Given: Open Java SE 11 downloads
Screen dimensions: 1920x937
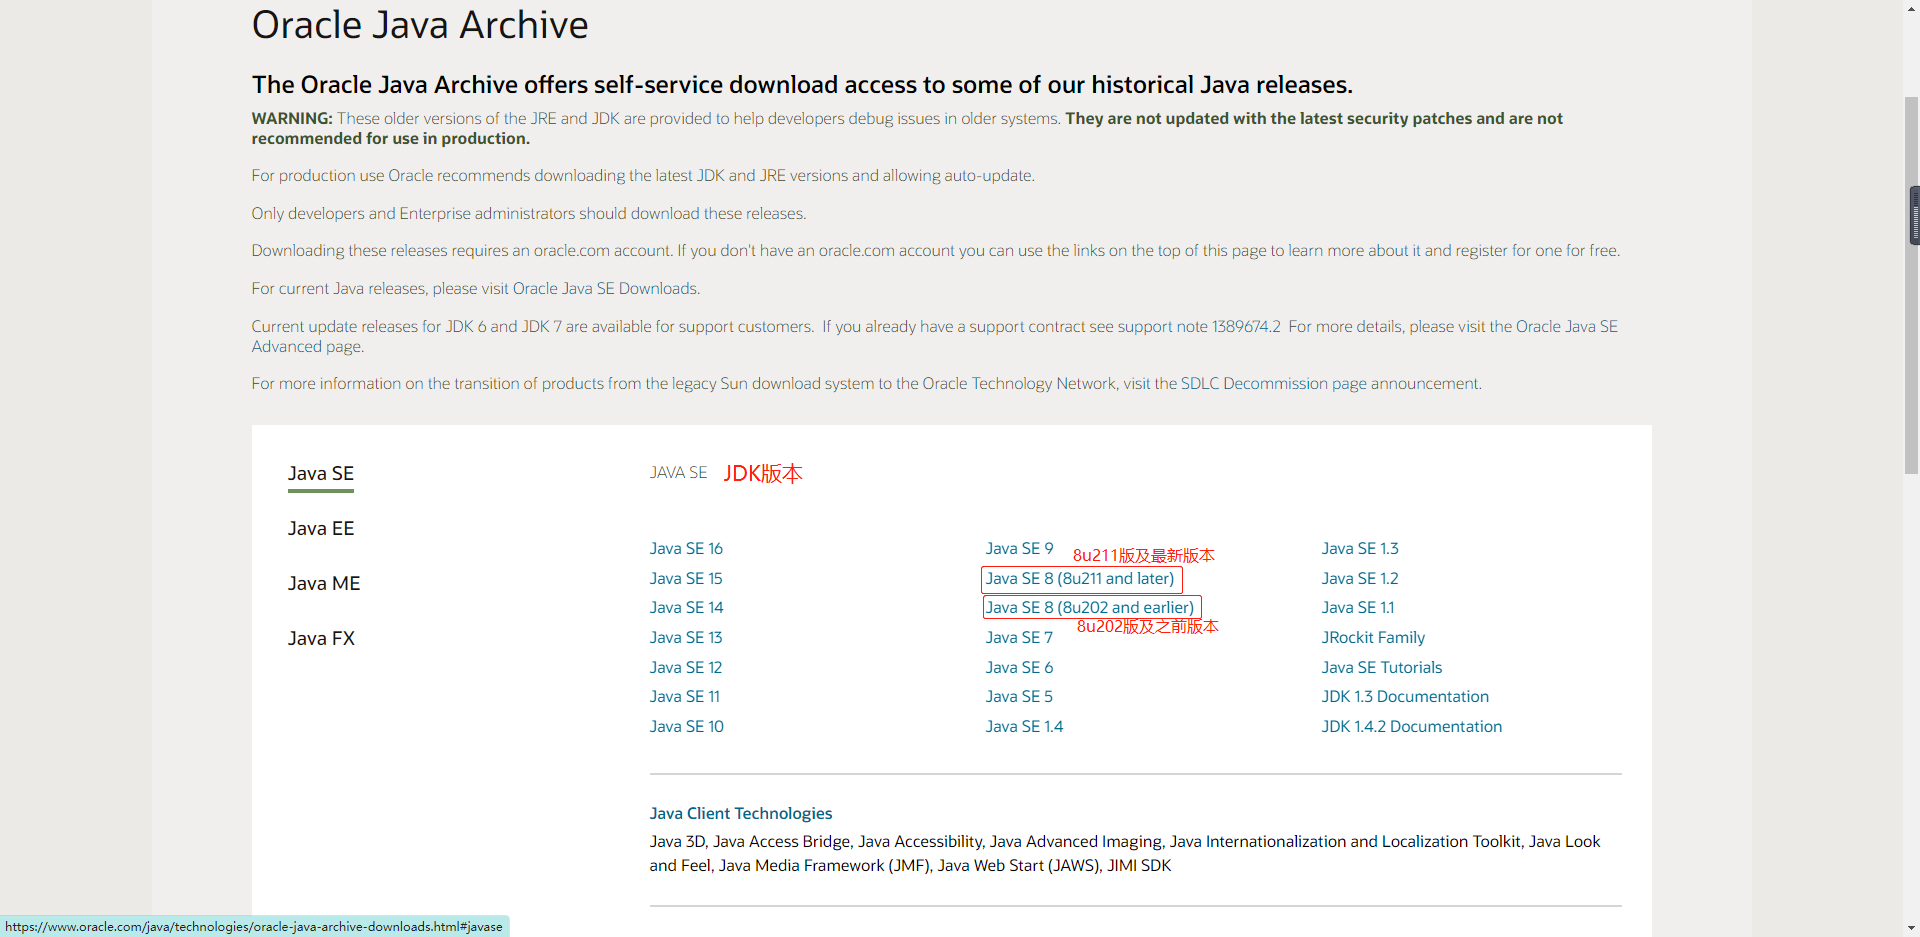Looking at the screenshot, I should tap(684, 696).
